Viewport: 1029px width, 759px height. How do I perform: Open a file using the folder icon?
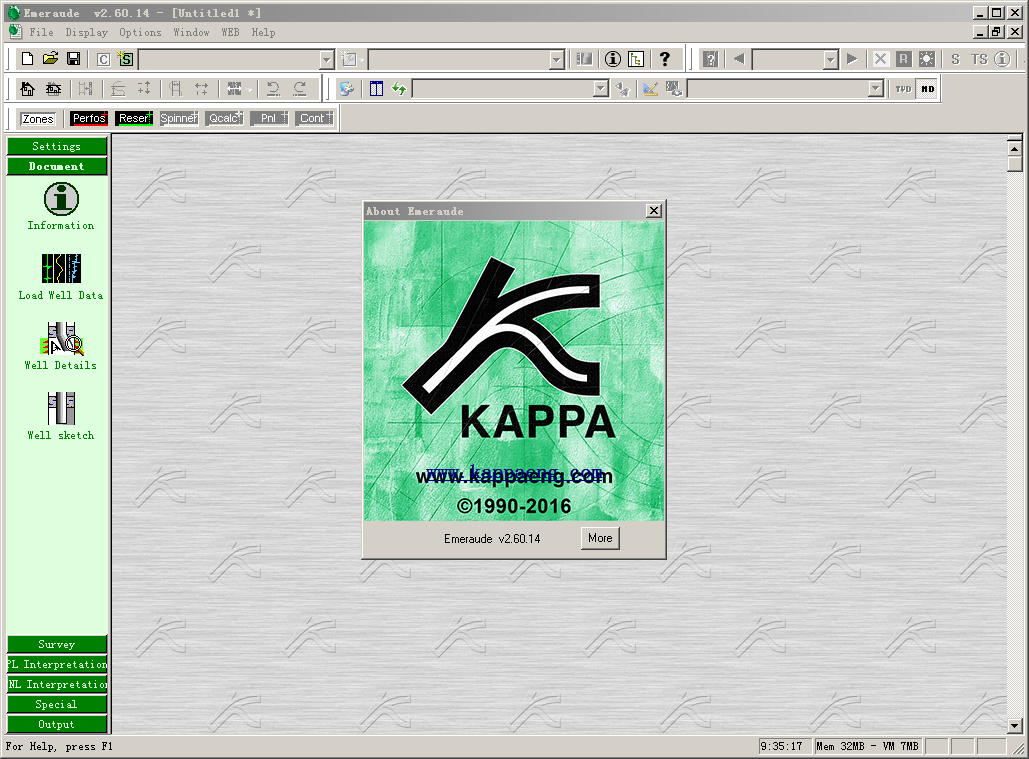tap(51, 59)
